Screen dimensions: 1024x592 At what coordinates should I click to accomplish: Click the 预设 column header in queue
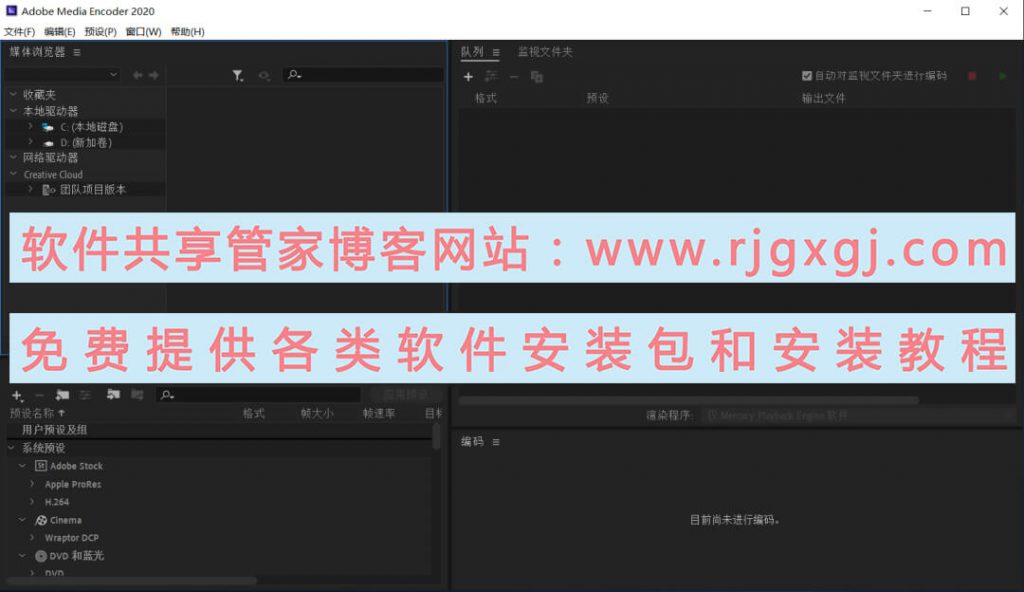click(x=598, y=98)
